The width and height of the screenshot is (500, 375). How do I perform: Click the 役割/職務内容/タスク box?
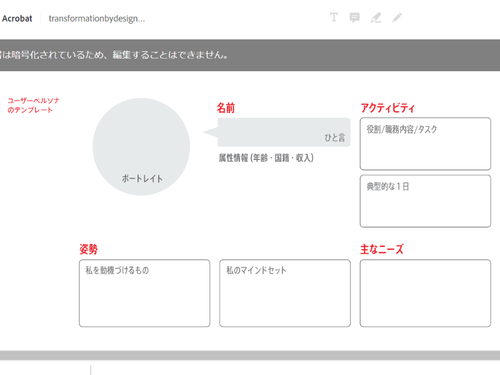point(425,144)
